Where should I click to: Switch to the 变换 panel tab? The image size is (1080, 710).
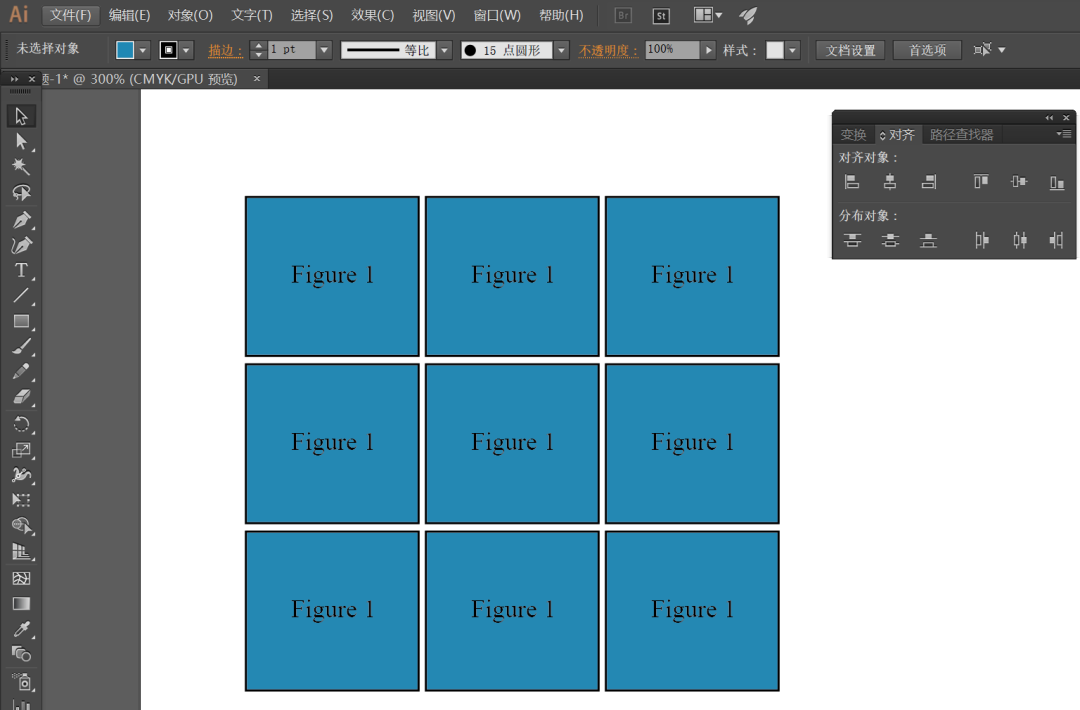[x=853, y=135]
